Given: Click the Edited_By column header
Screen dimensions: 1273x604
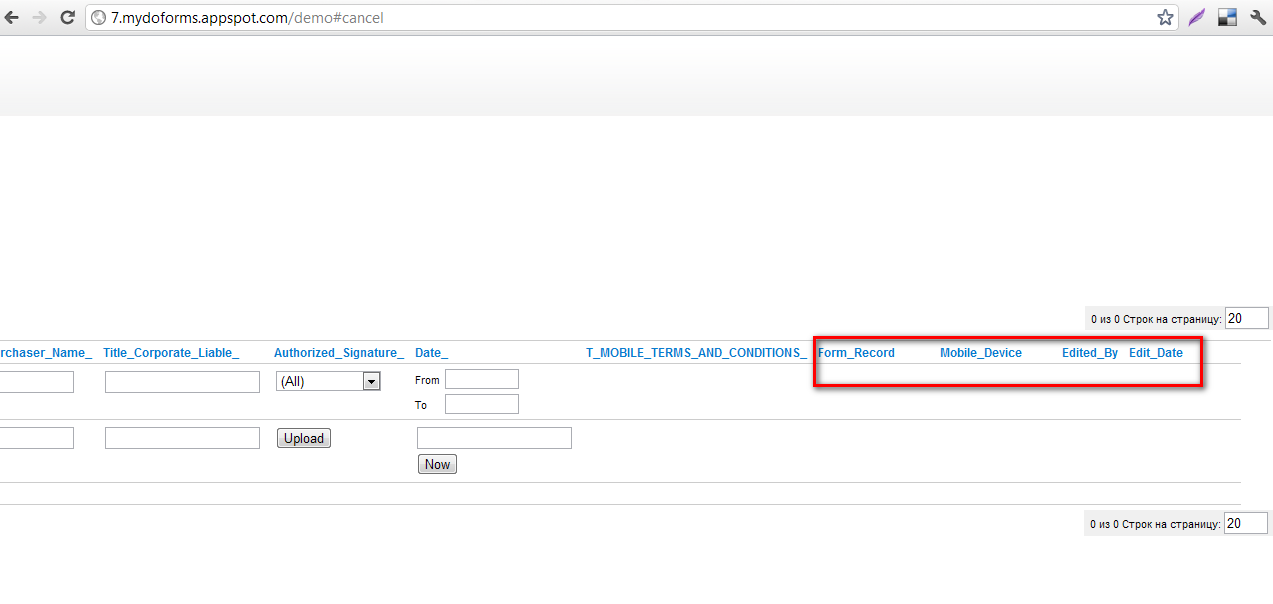Looking at the screenshot, I should coord(1089,353).
